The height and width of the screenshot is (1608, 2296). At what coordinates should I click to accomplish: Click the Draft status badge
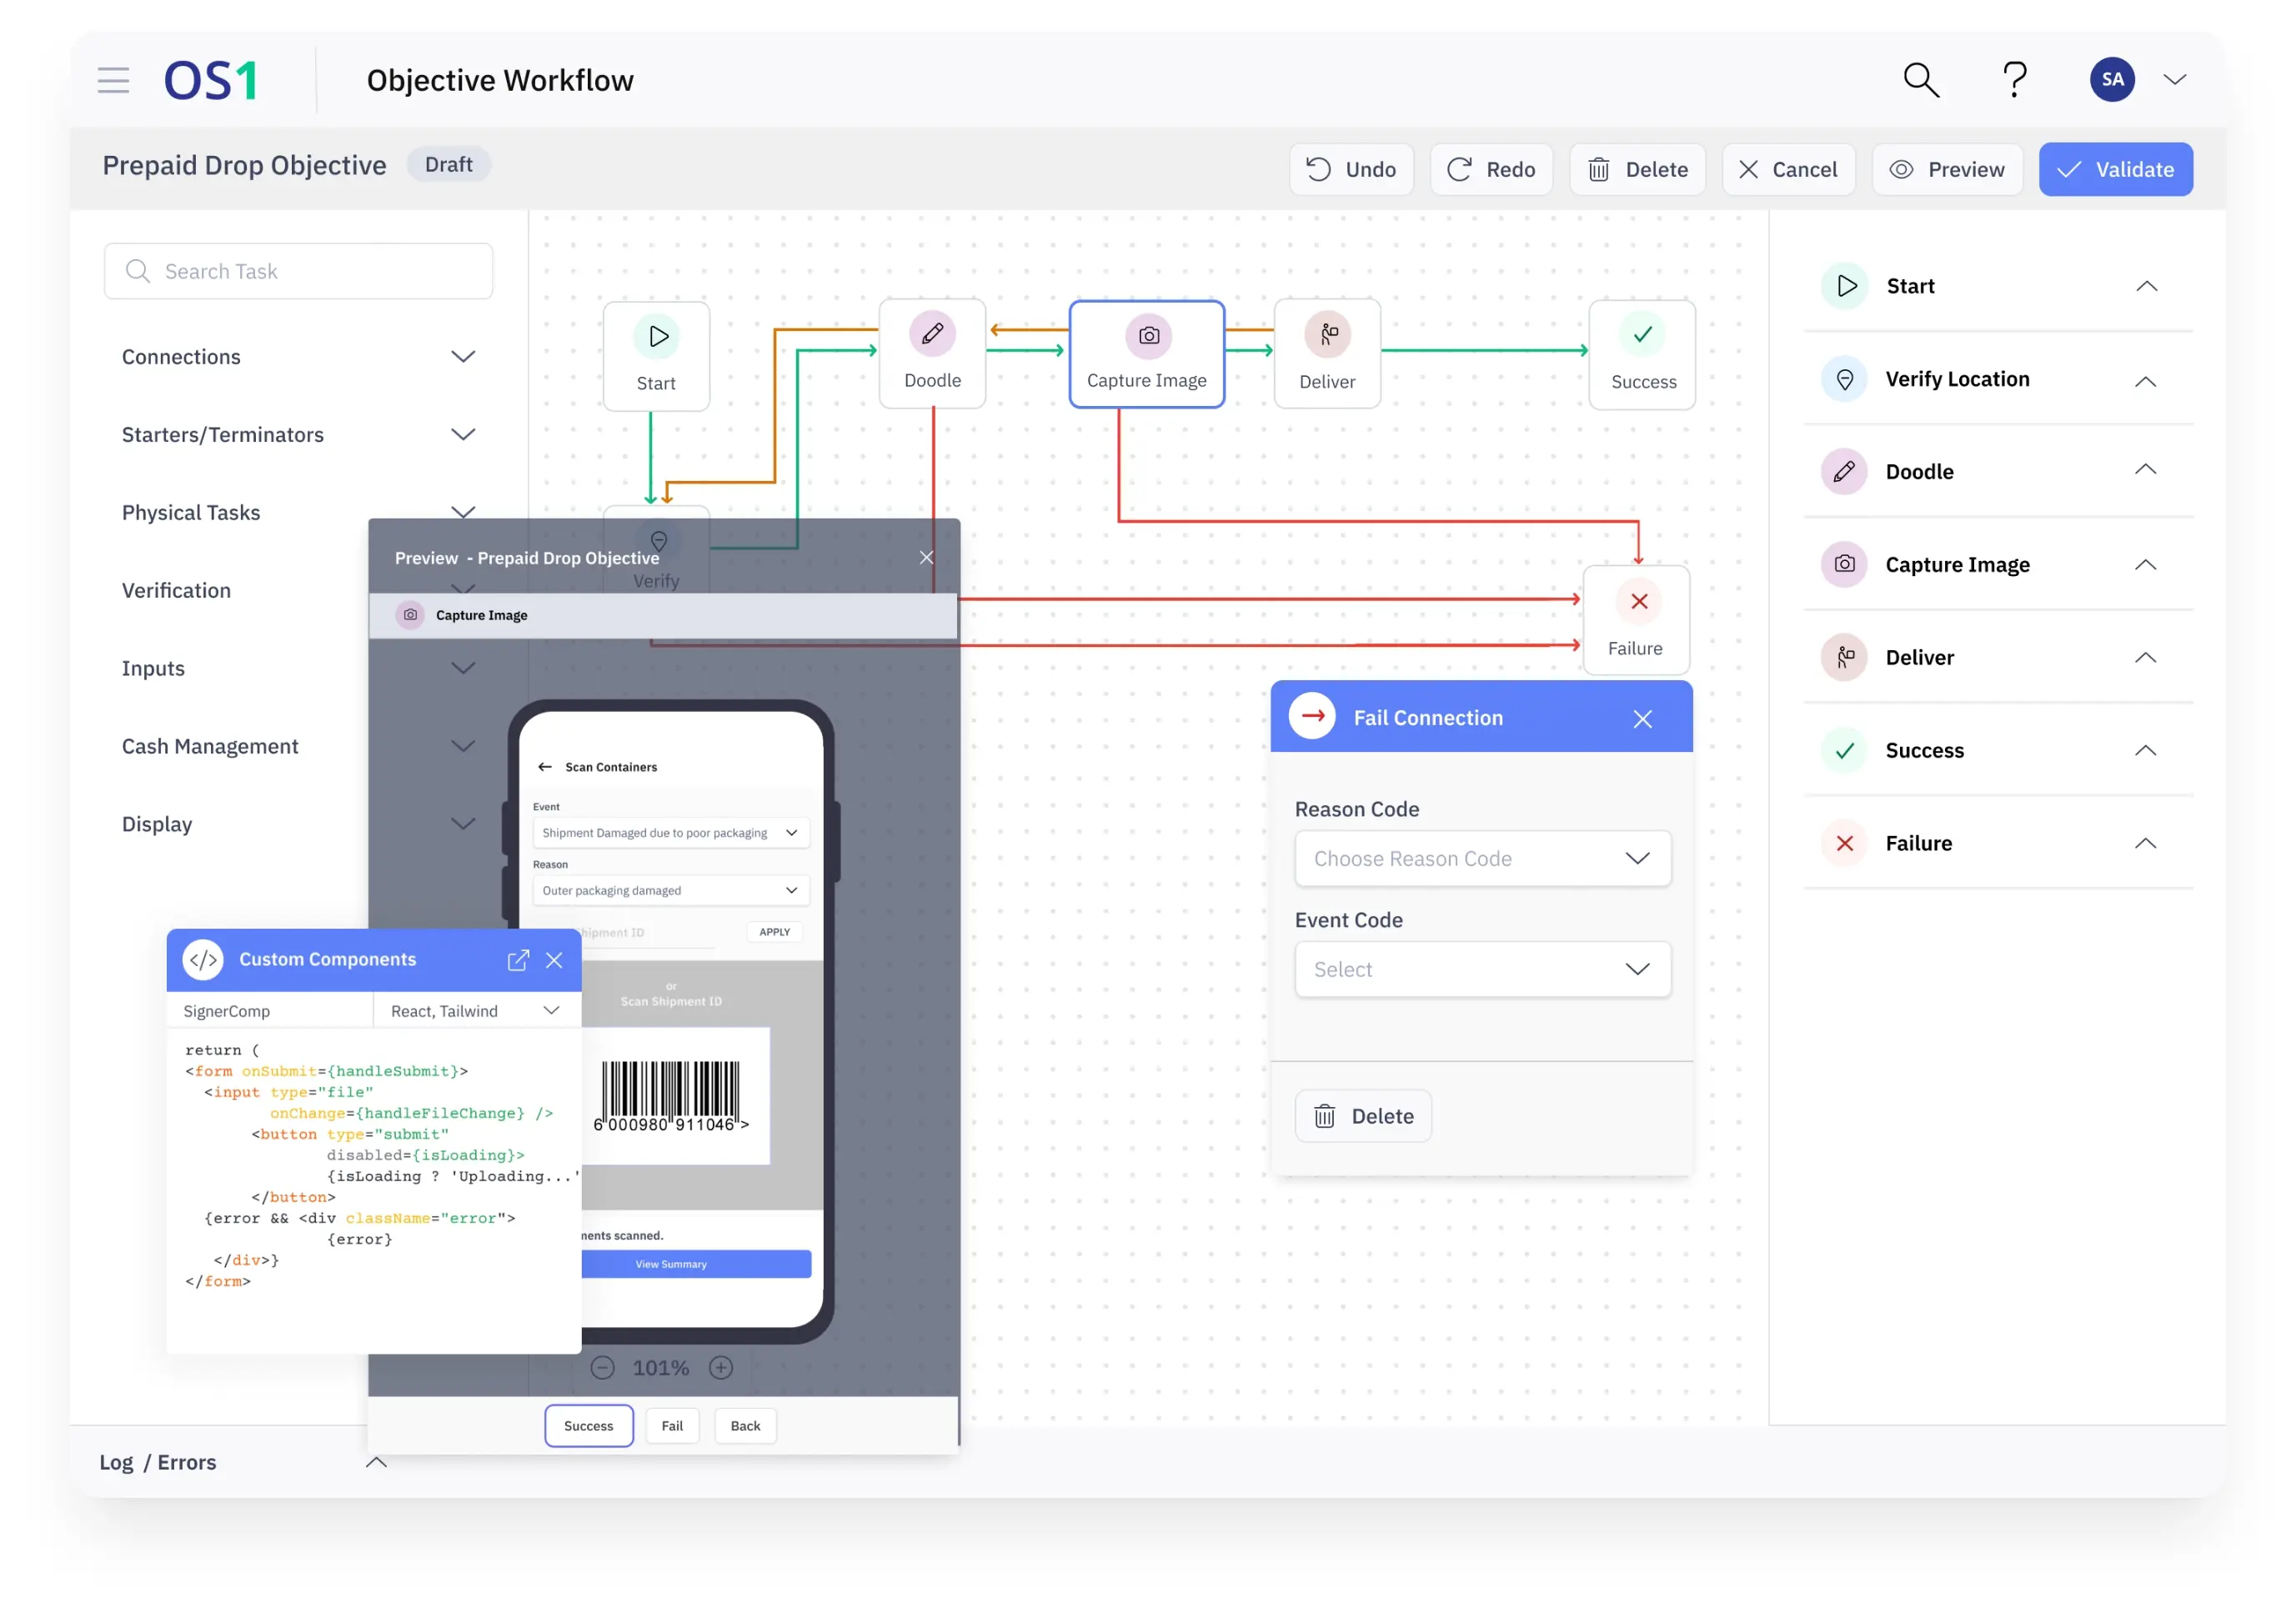(448, 165)
